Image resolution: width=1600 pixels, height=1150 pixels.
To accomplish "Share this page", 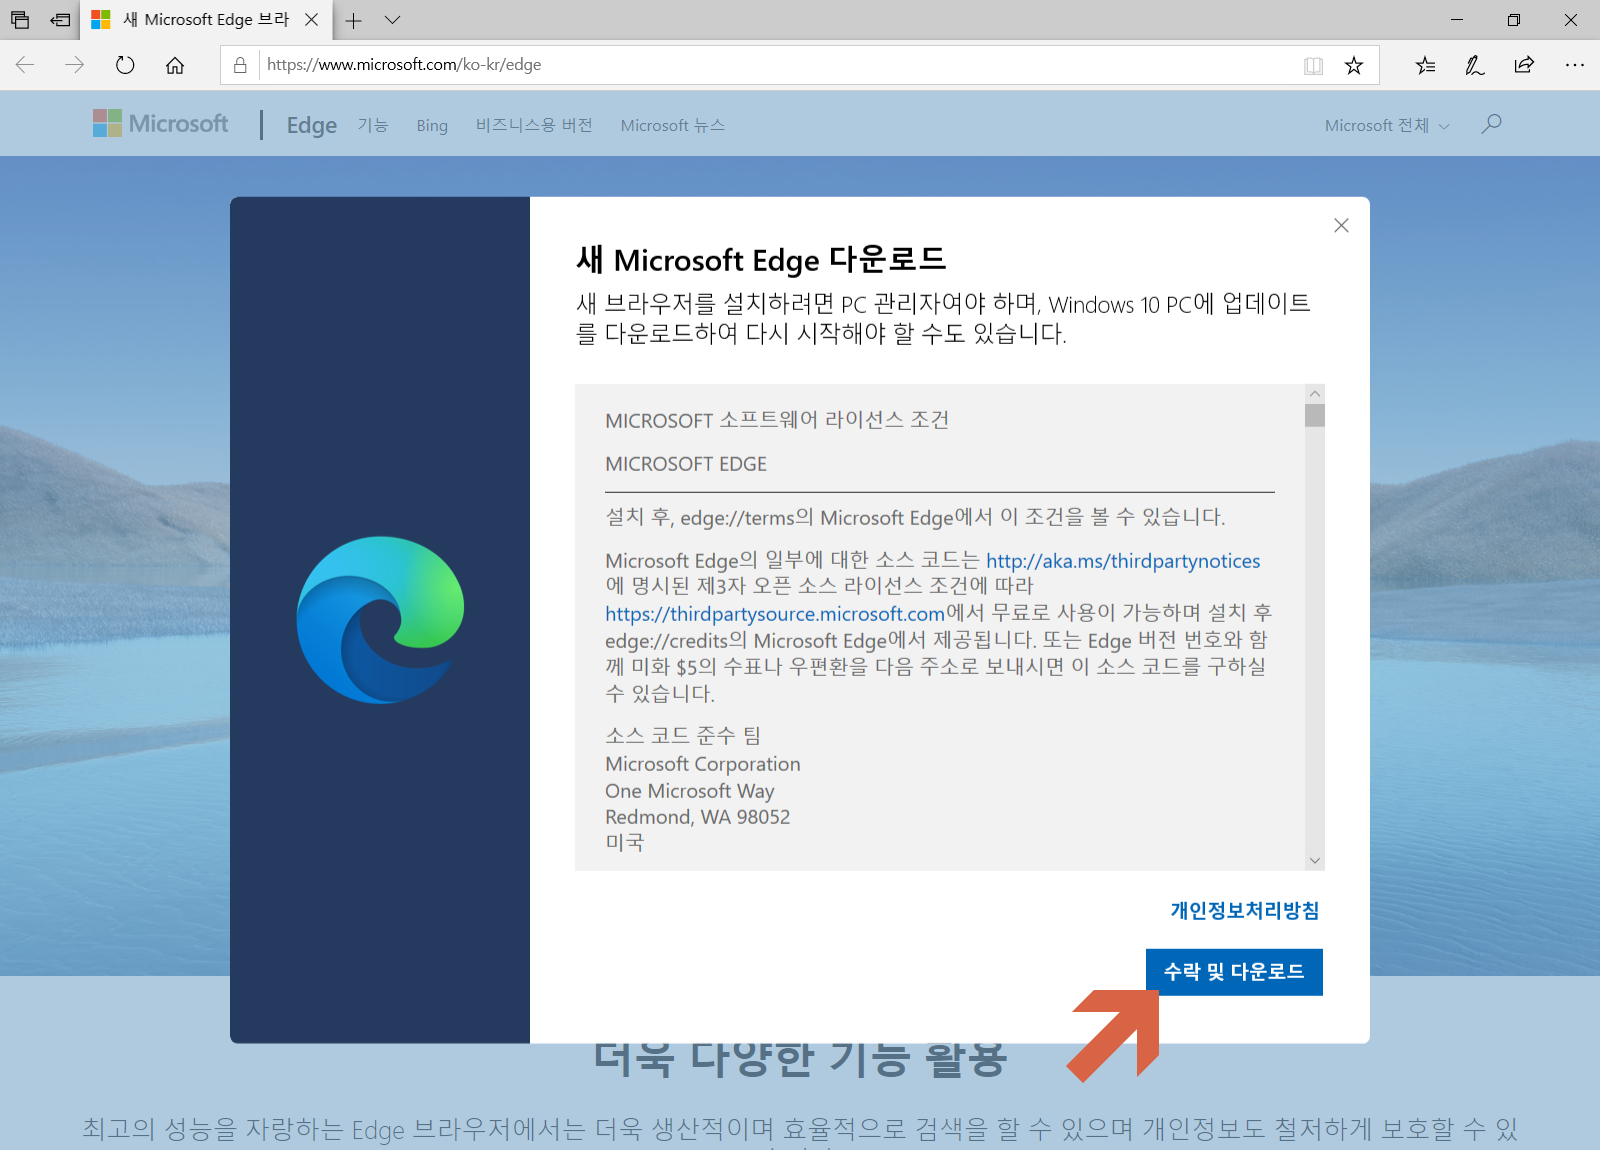I will [1524, 65].
